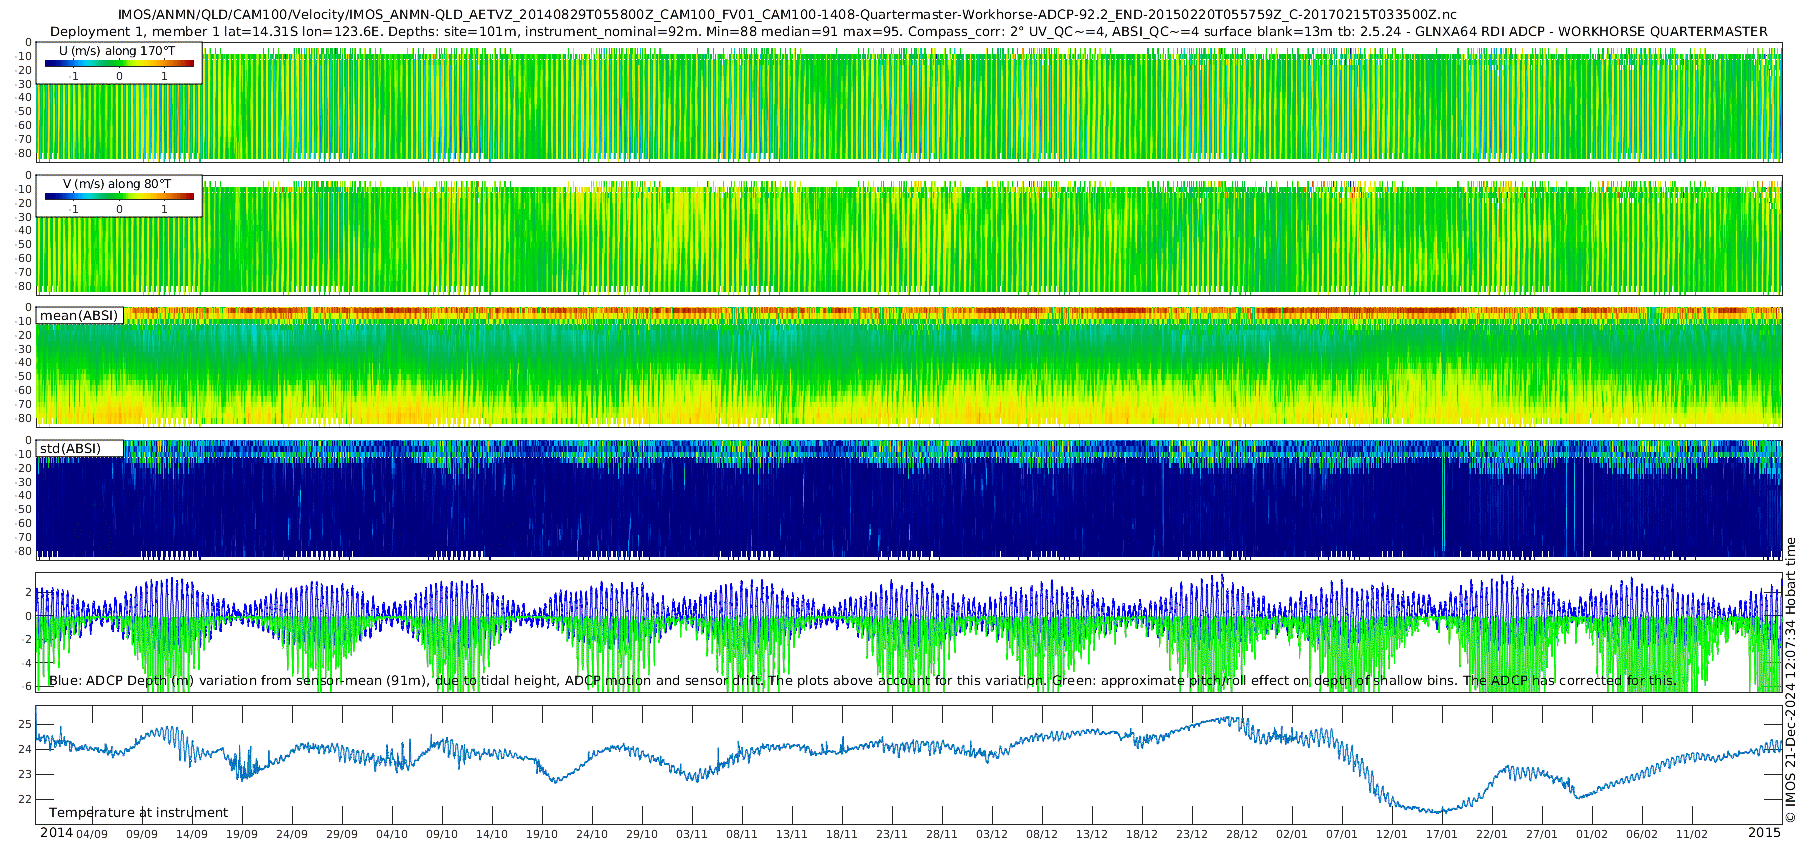Click the V (m/s) velocity colorbar

pyautogui.click(x=119, y=197)
